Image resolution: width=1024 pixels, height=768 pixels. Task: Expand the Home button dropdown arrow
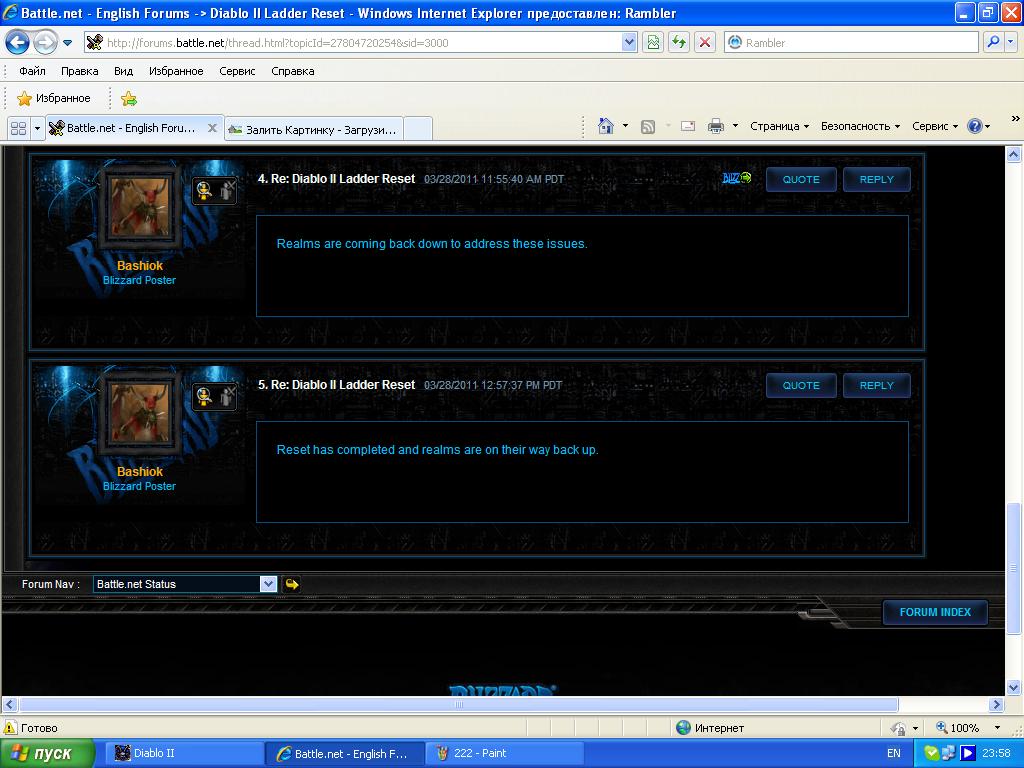[x=625, y=126]
